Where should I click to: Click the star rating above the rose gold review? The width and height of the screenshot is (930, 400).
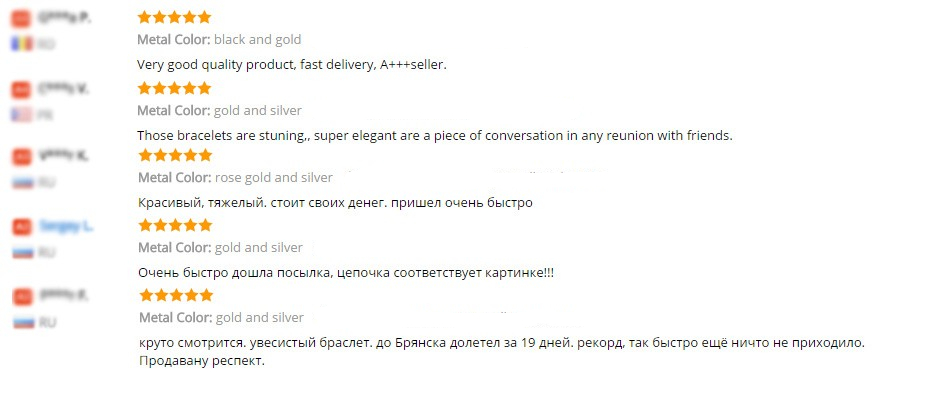(174, 156)
